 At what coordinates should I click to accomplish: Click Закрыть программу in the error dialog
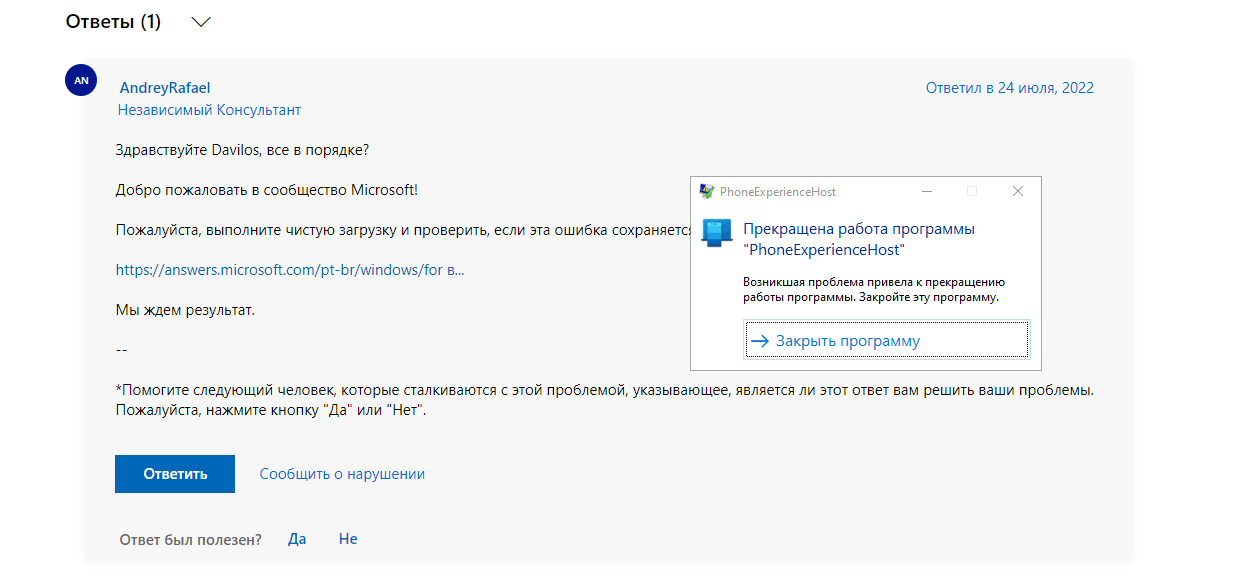coord(887,340)
